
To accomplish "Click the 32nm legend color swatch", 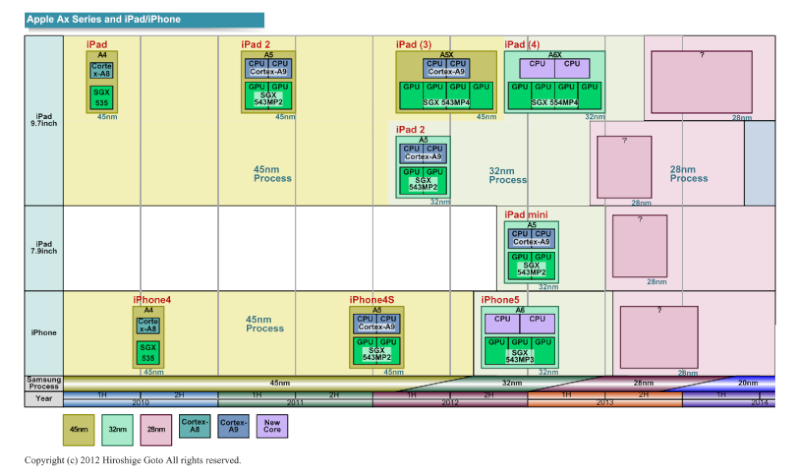I will tap(117, 430).
